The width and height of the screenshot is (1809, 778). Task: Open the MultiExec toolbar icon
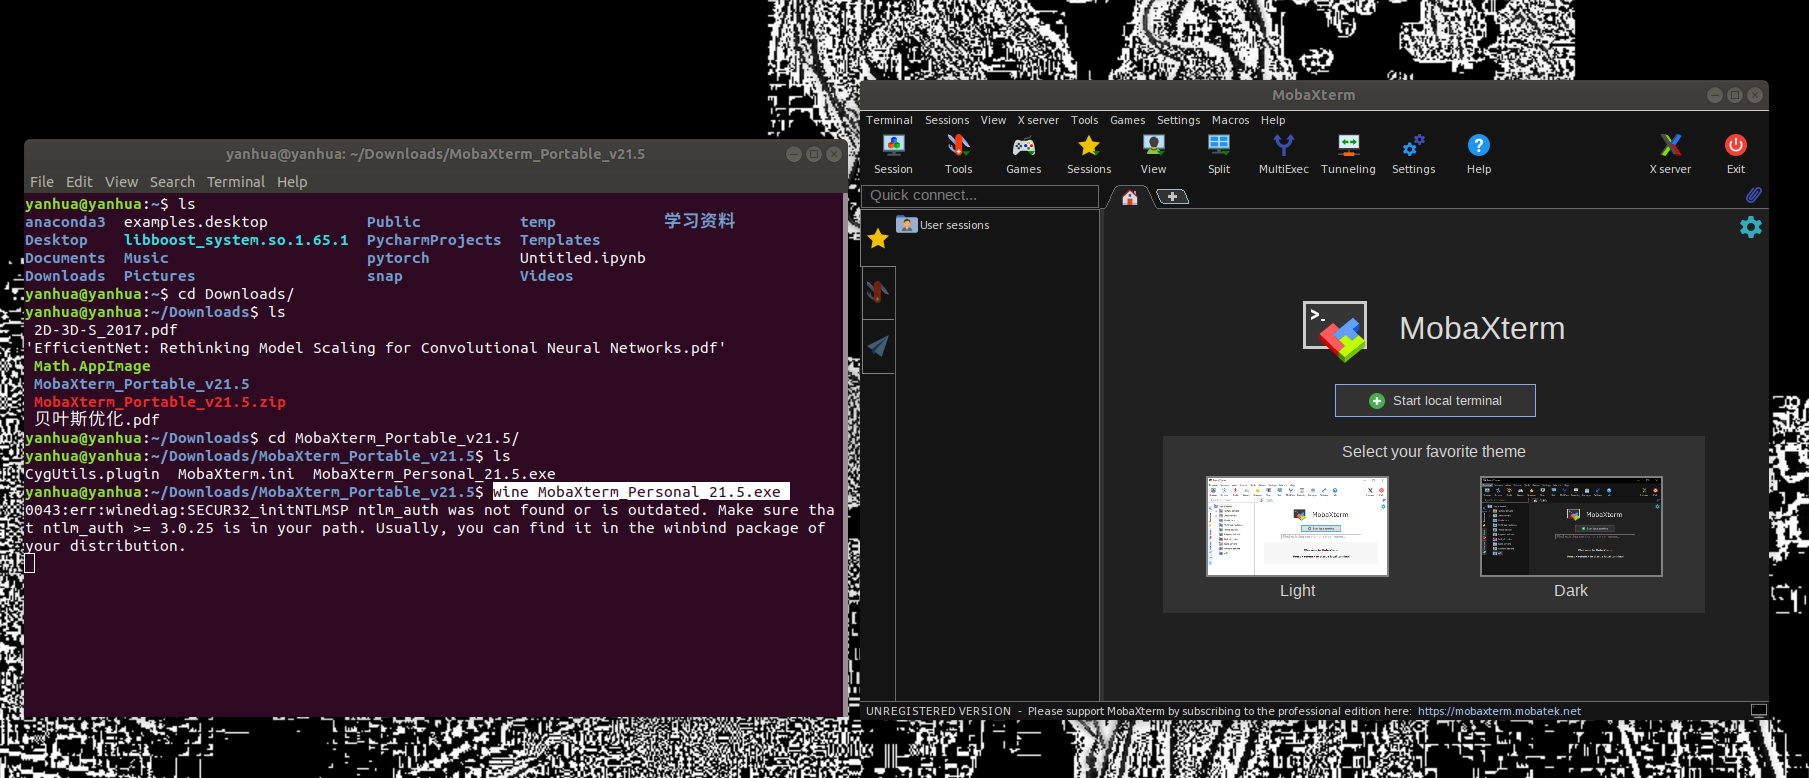point(1283,154)
